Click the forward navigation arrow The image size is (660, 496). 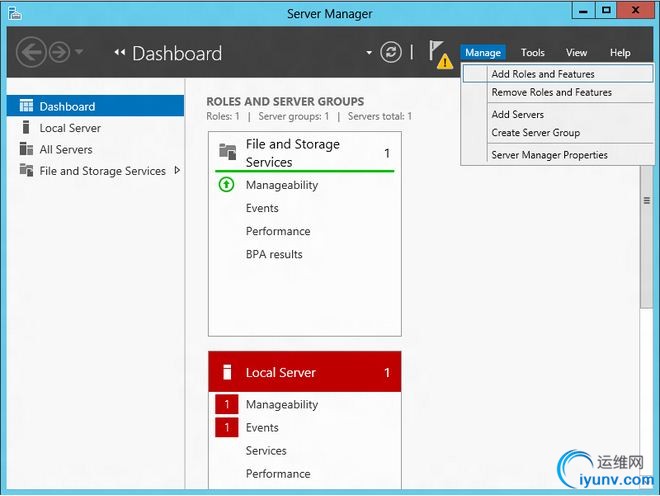click(59, 53)
